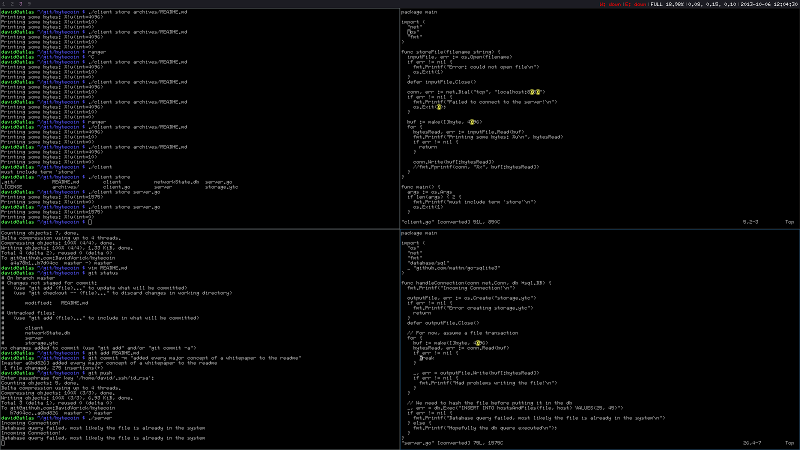Screen dimensions: 800x450
Task: Click the 'args := os.Args' line
Action: [429, 192]
